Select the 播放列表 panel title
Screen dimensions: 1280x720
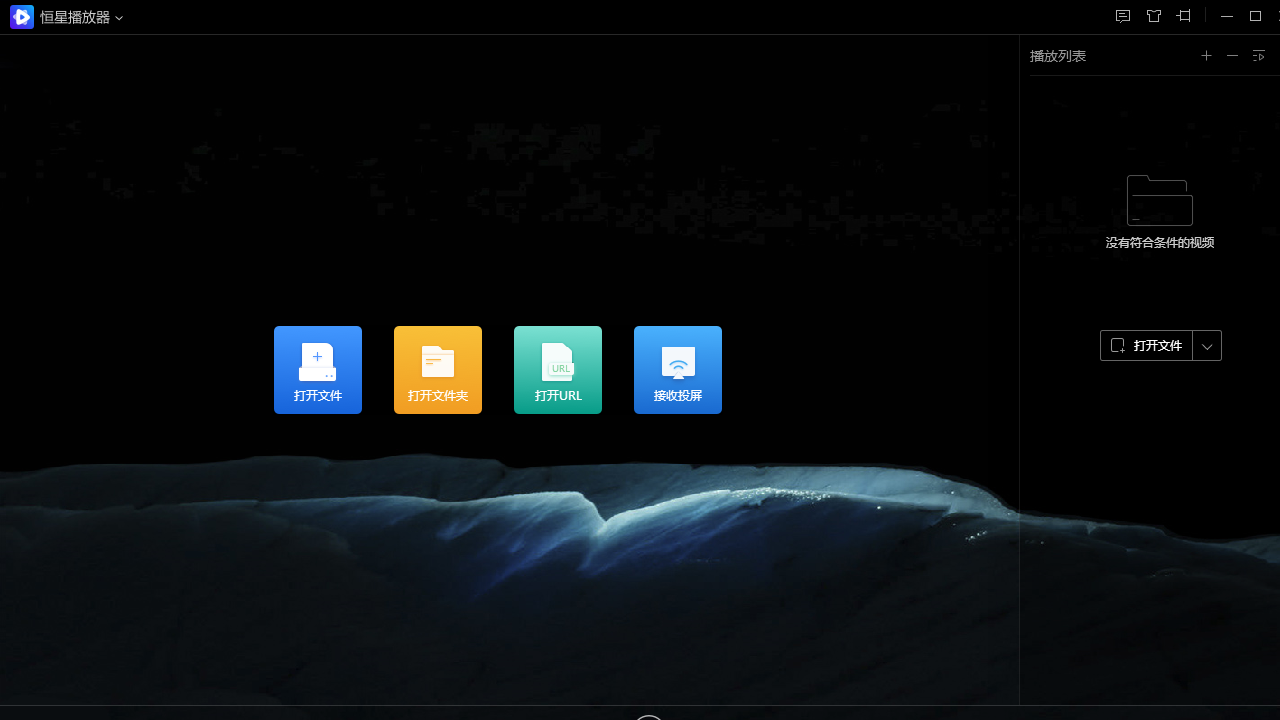pyautogui.click(x=1058, y=56)
